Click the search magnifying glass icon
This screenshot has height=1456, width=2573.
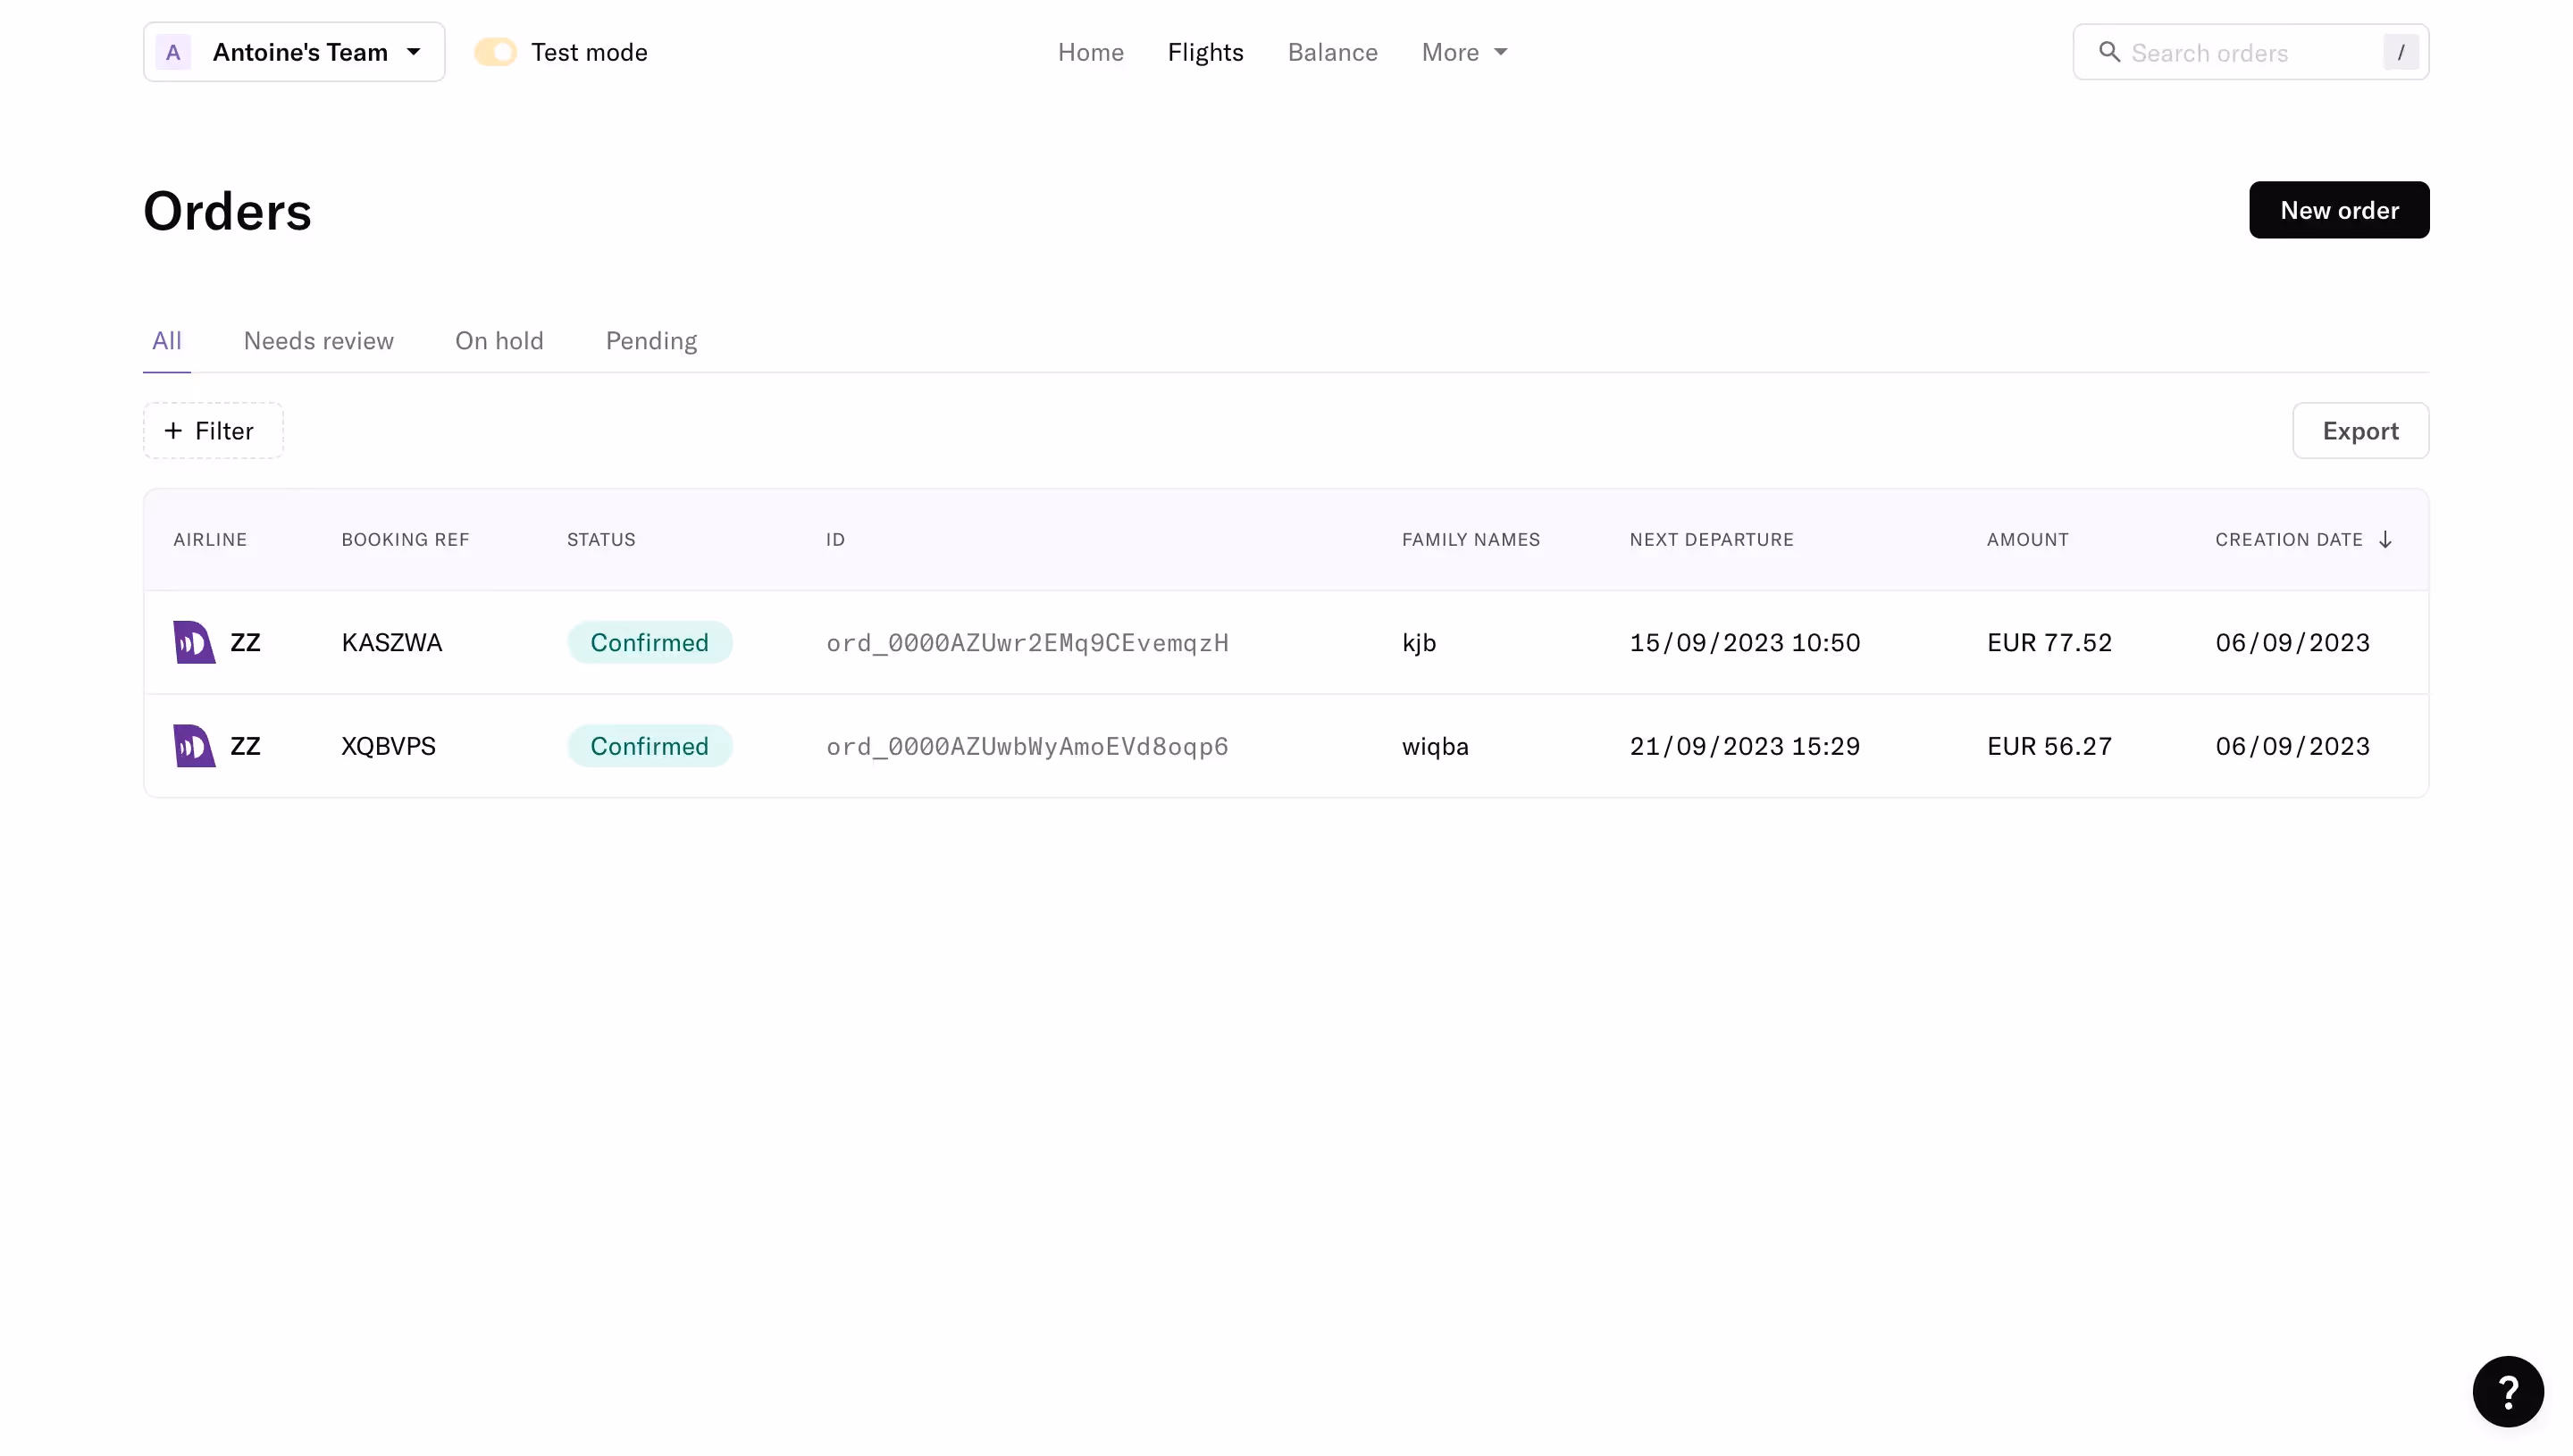tap(2109, 52)
